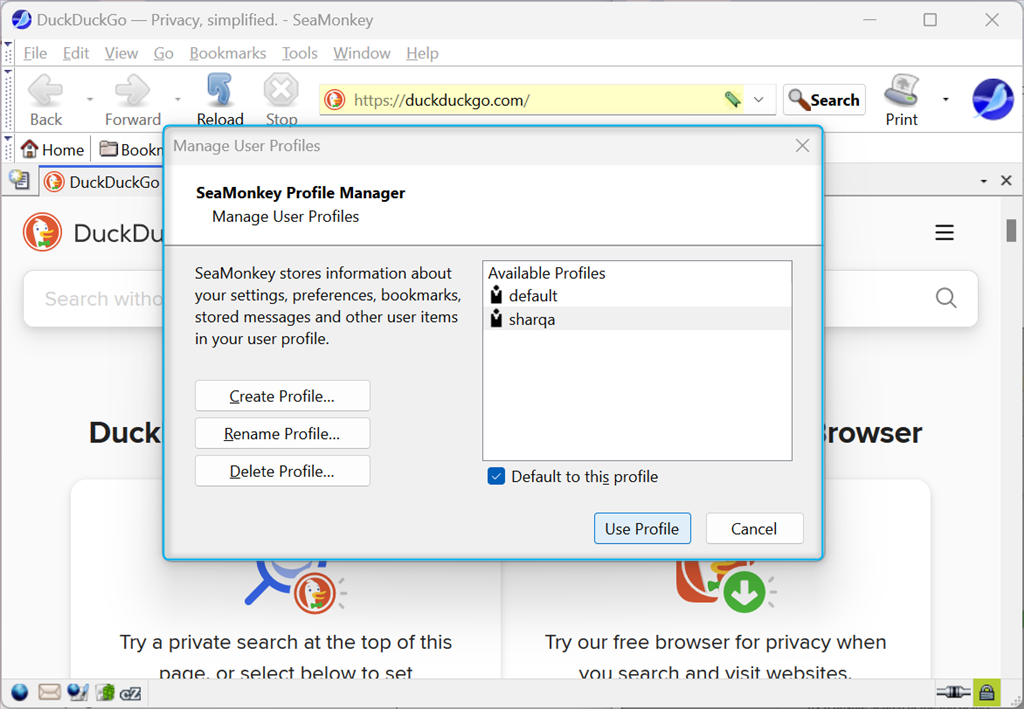
Task: Click the security padlock in the status bar
Action: [x=987, y=691]
